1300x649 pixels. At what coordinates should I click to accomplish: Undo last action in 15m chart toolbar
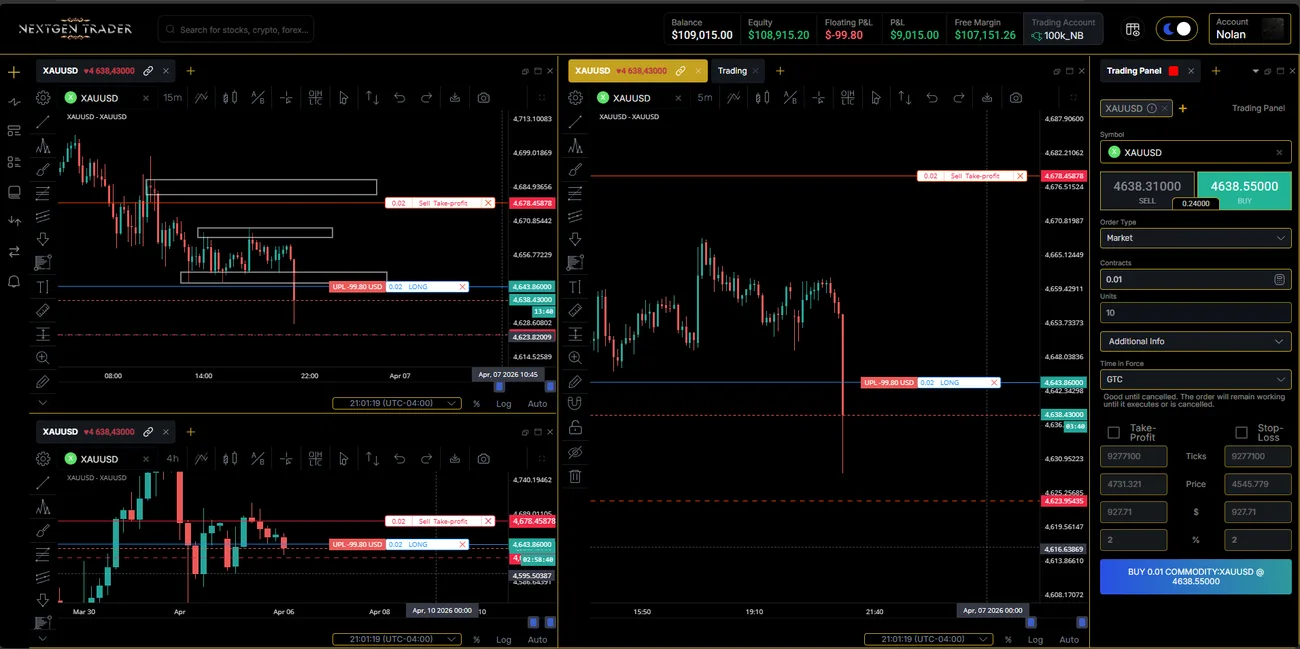(x=400, y=98)
